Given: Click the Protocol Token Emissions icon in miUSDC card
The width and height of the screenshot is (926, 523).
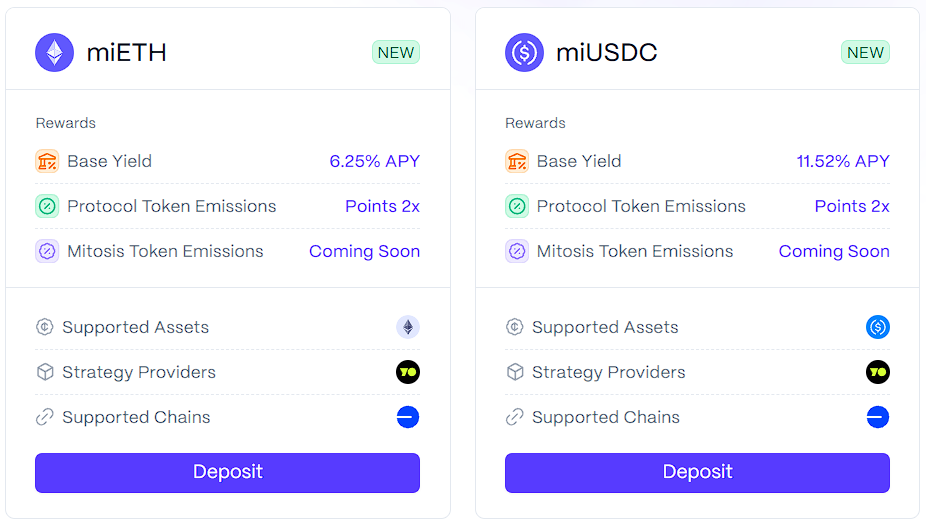Looking at the screenshot, I should click(517, 206).
